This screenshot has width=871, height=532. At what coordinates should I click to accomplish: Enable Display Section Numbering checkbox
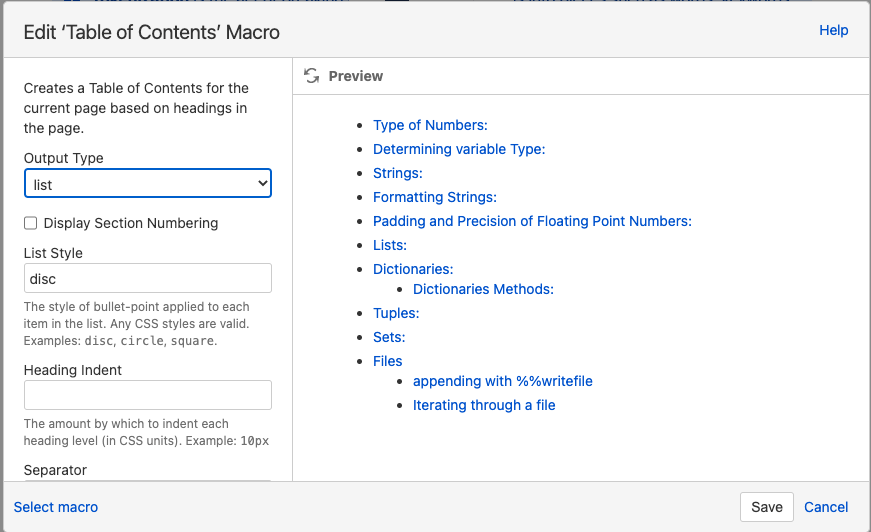(31, 223)
